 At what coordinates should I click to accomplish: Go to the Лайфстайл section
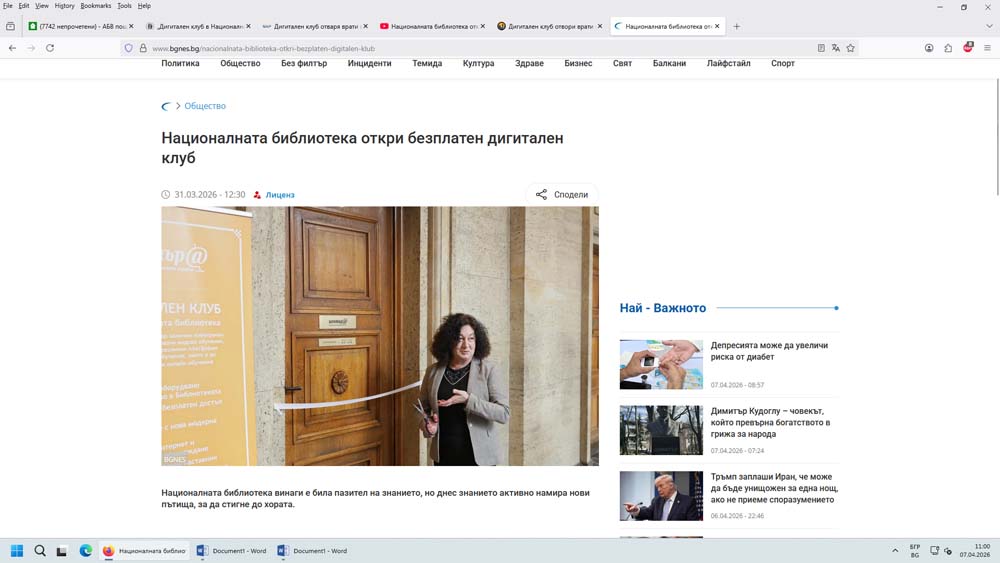coord(728,63)
